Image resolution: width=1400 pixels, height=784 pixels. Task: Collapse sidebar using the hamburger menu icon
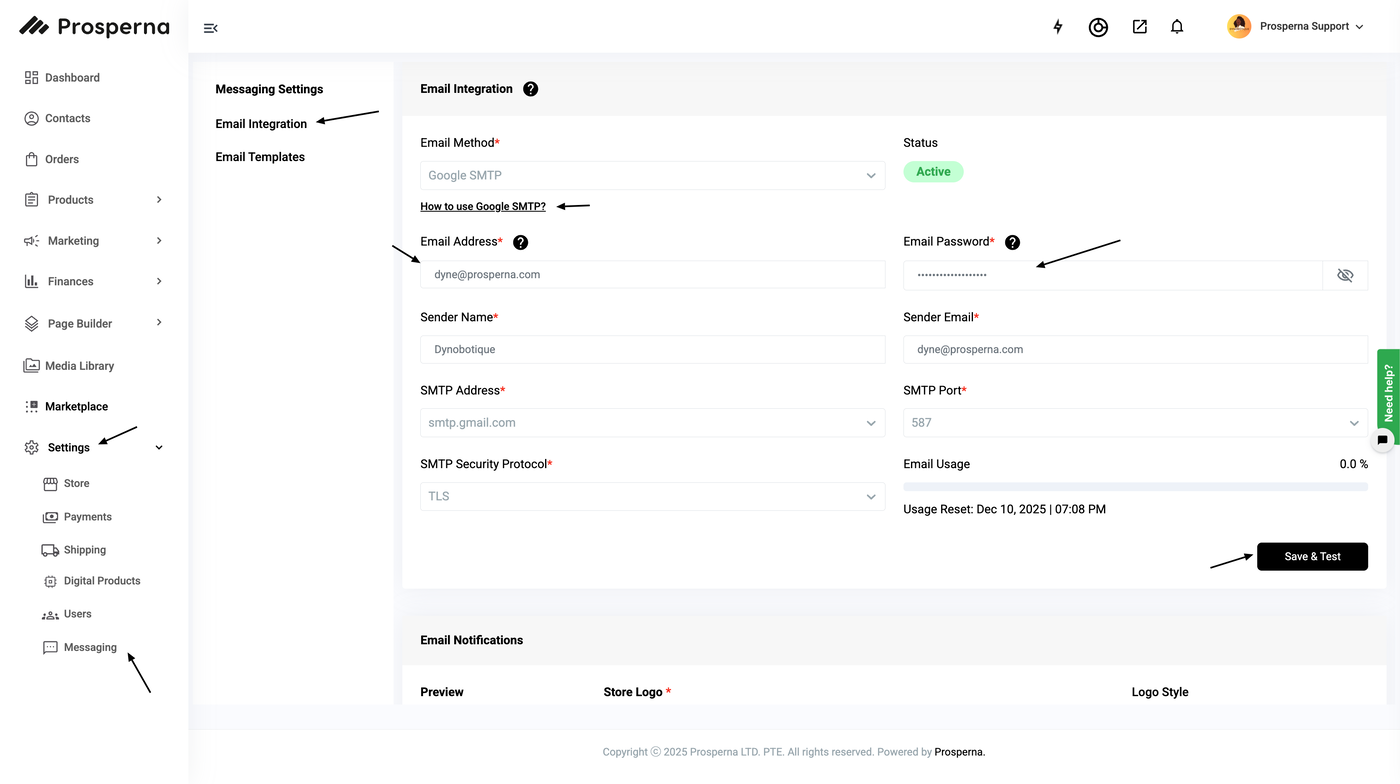coord(210,28)
